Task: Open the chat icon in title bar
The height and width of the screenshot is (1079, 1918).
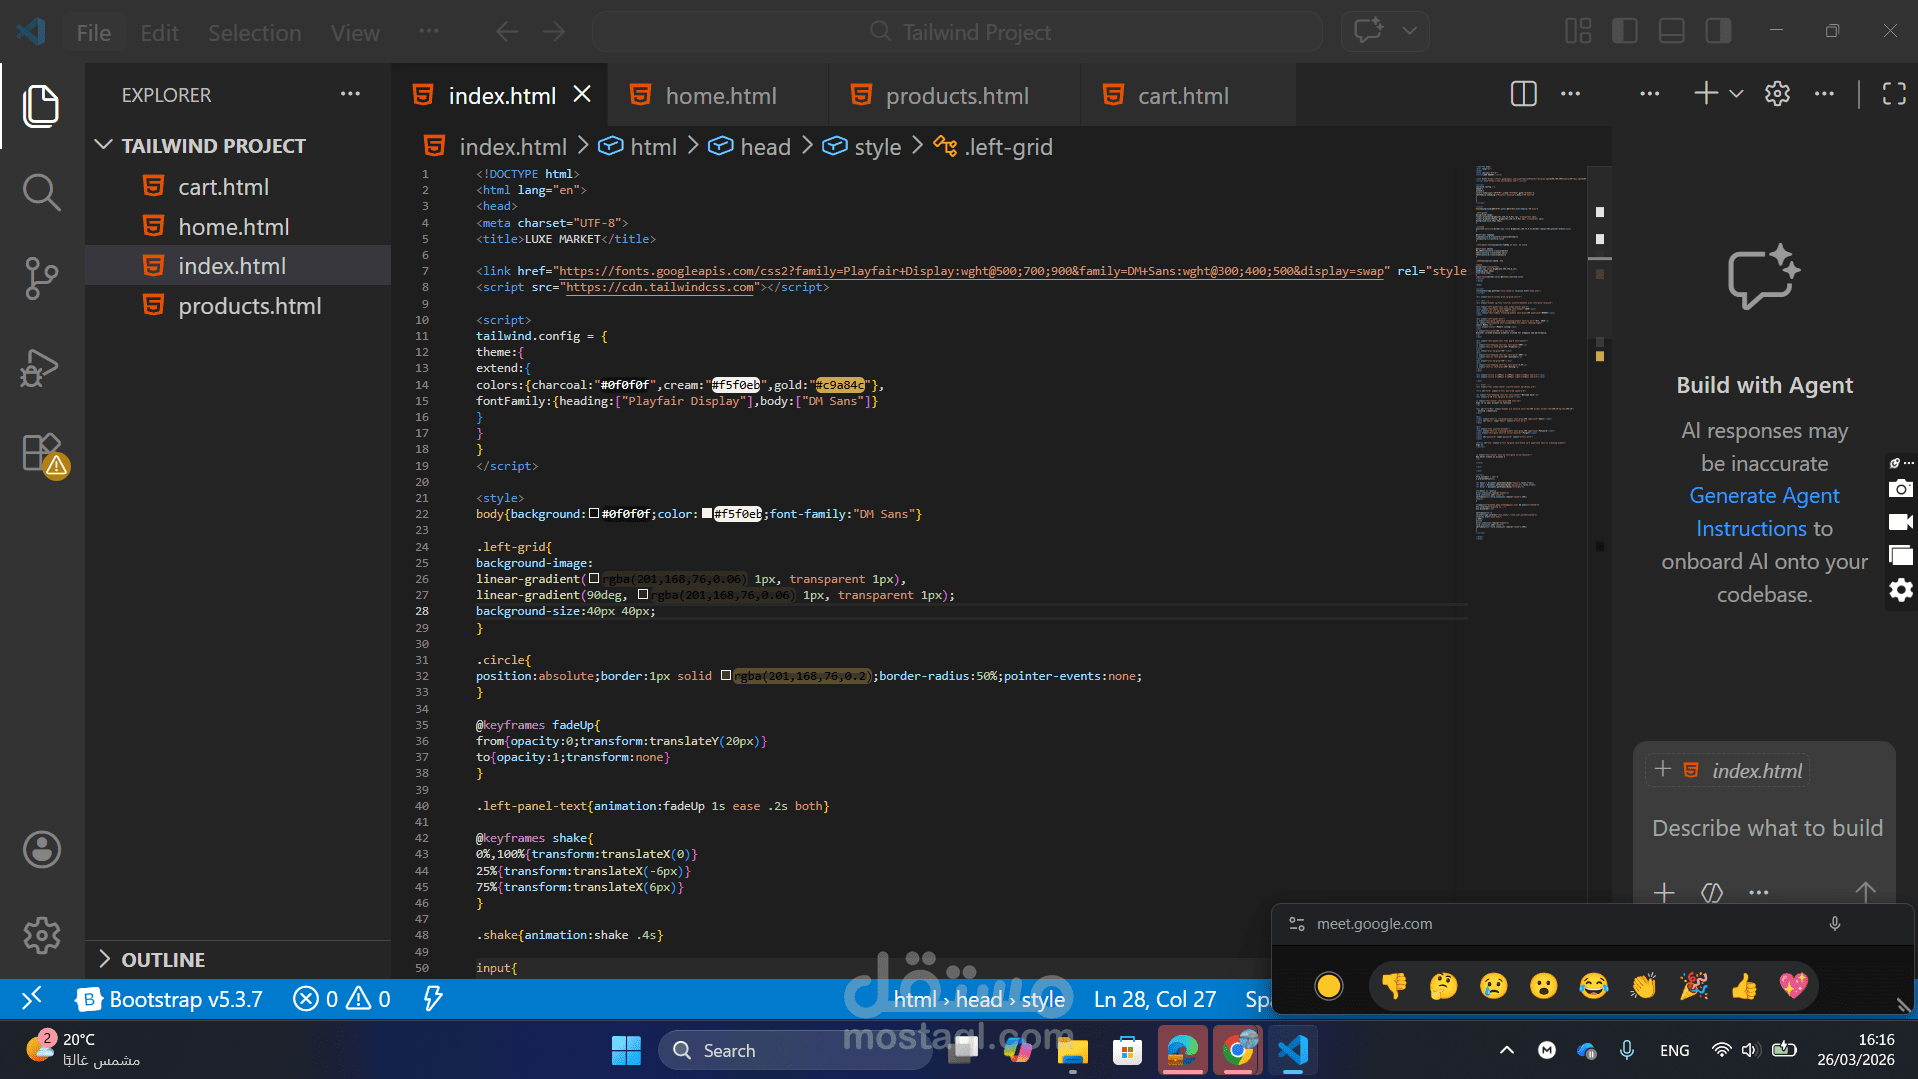Action: tap(1368, 31)
